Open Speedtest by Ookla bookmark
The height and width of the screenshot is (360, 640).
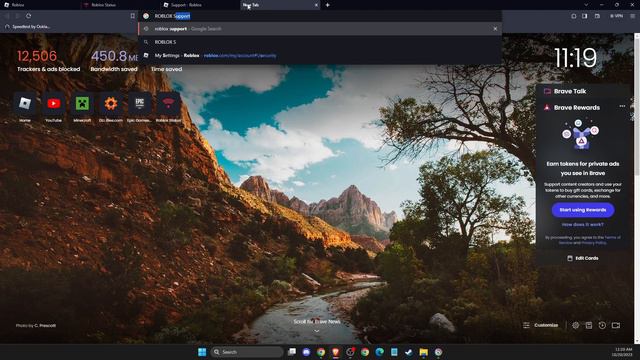[27, 27]
